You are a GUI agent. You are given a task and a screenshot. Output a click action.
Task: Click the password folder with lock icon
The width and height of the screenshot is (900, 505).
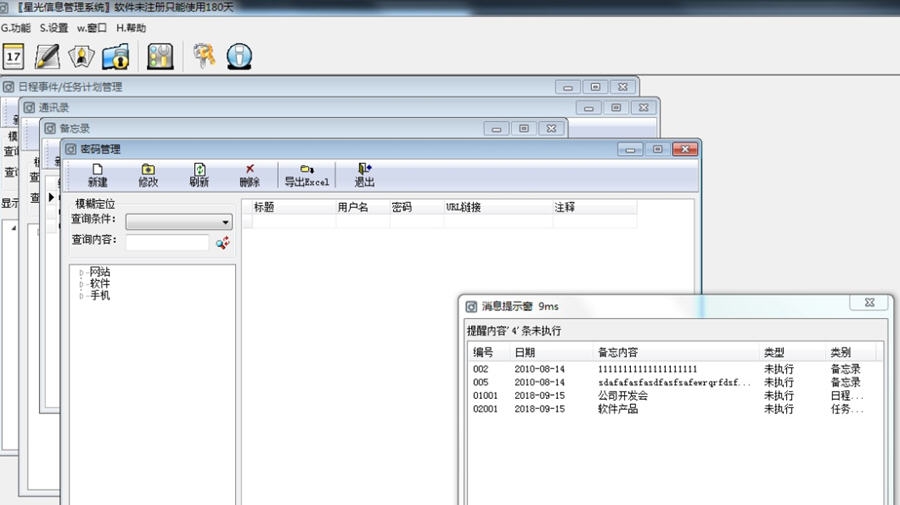click(x=116, y=56)
